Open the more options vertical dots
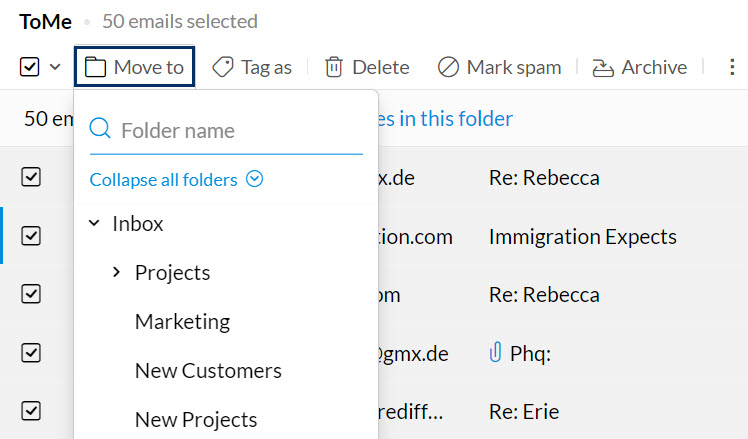This screenshot has height=439, width=748. click(733, 67)
